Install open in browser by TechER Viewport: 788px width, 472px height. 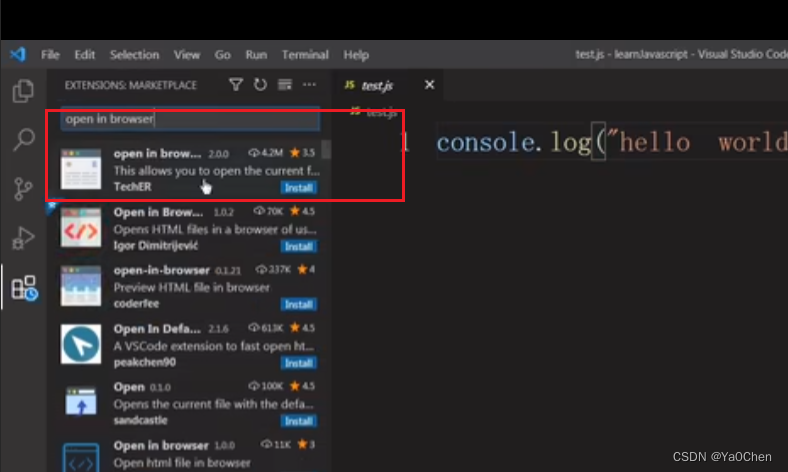click(x=299, y=187)
